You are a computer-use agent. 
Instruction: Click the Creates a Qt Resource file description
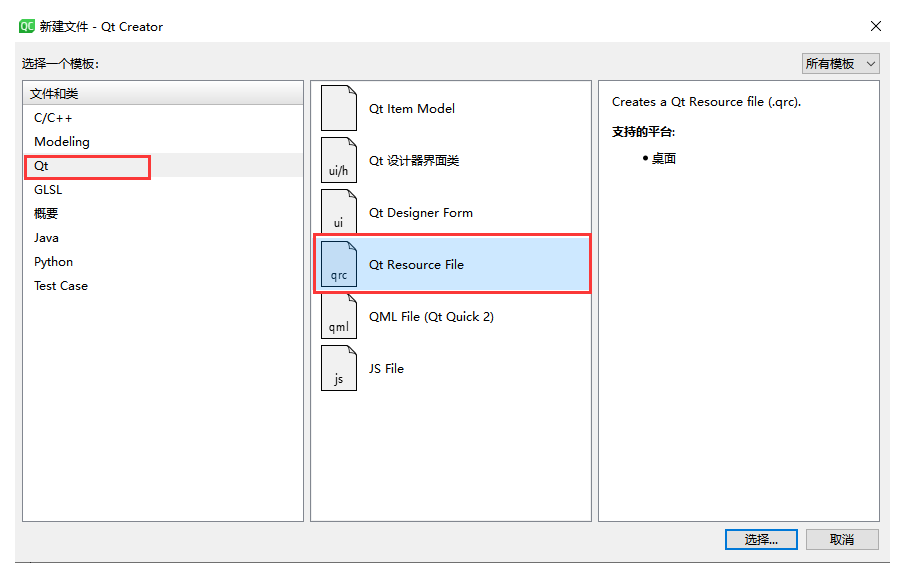pos(706,102)
